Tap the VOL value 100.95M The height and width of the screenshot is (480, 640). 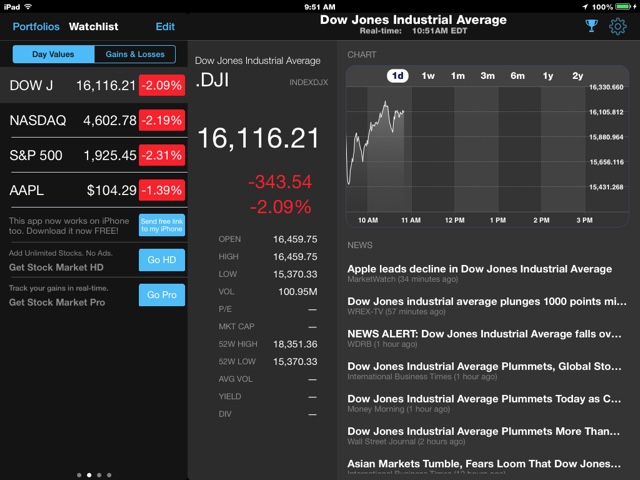click(x=298, y=291)
